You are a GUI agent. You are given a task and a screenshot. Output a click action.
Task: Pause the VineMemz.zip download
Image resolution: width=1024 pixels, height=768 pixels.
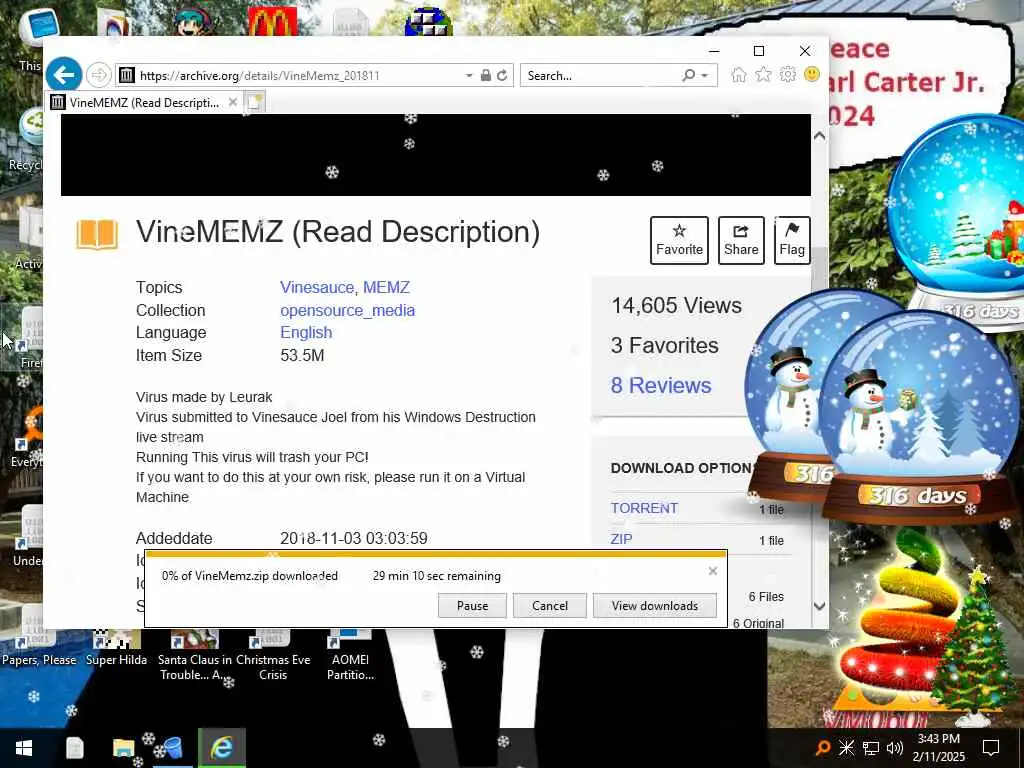click(x=472, y=605)
